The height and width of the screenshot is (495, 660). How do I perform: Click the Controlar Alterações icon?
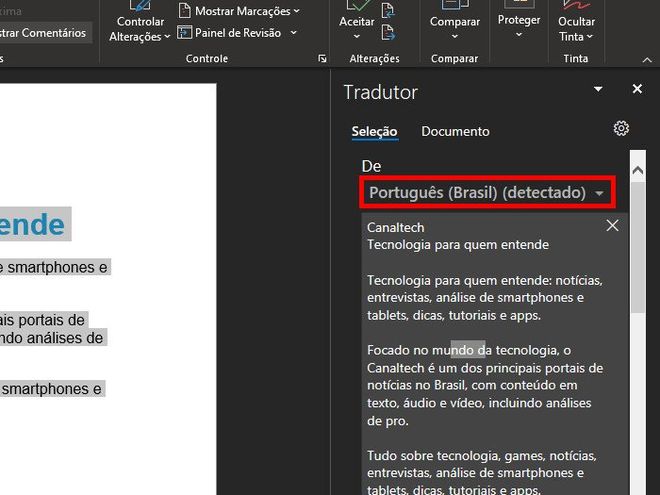click(140, 5)
